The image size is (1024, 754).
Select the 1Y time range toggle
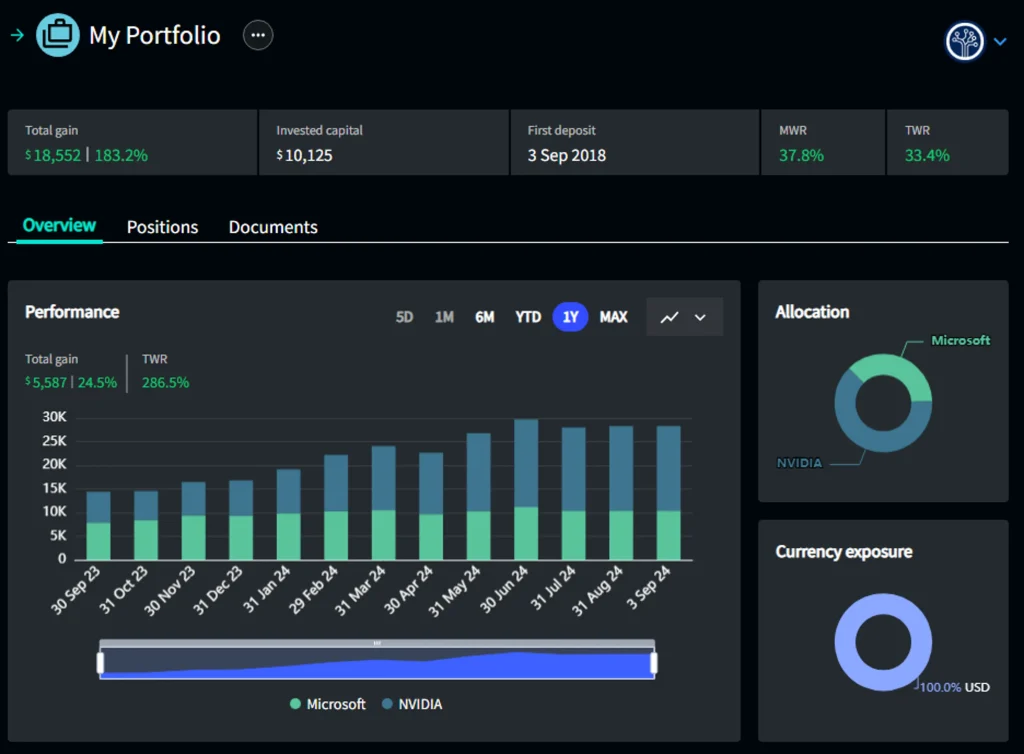pos(570,316)
